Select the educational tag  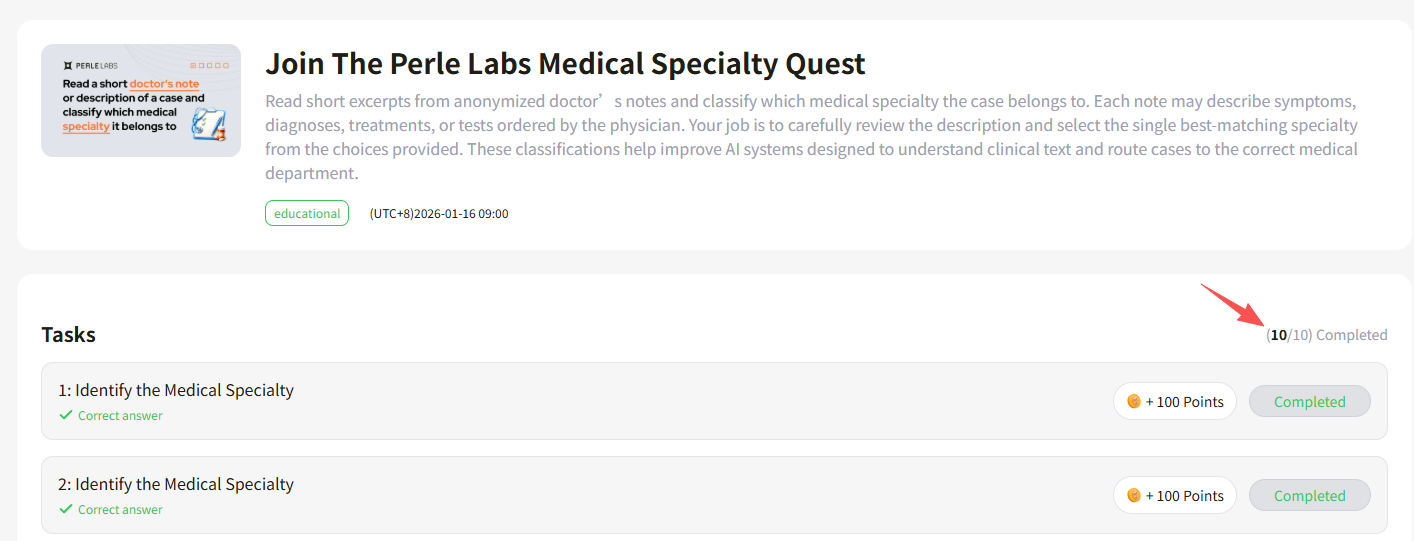[x=307, y=213]
